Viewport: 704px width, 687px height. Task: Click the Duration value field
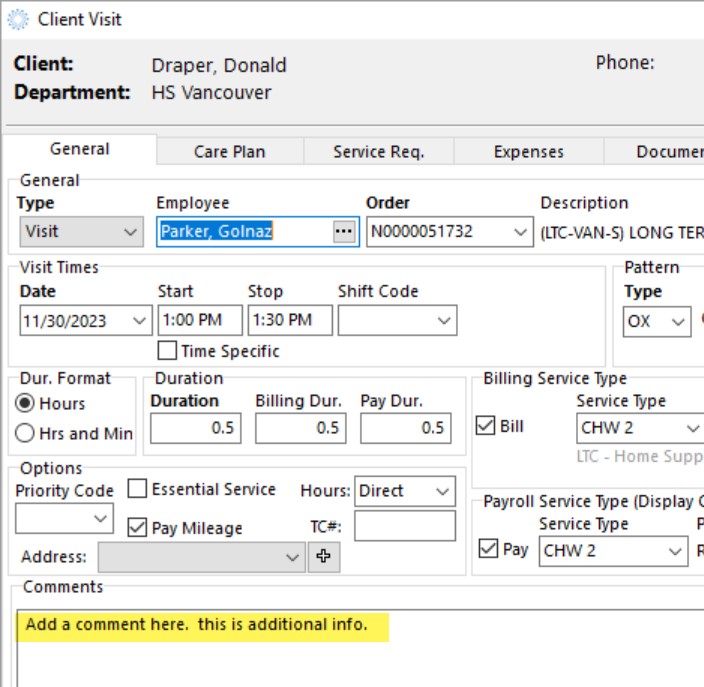(196, 428)
